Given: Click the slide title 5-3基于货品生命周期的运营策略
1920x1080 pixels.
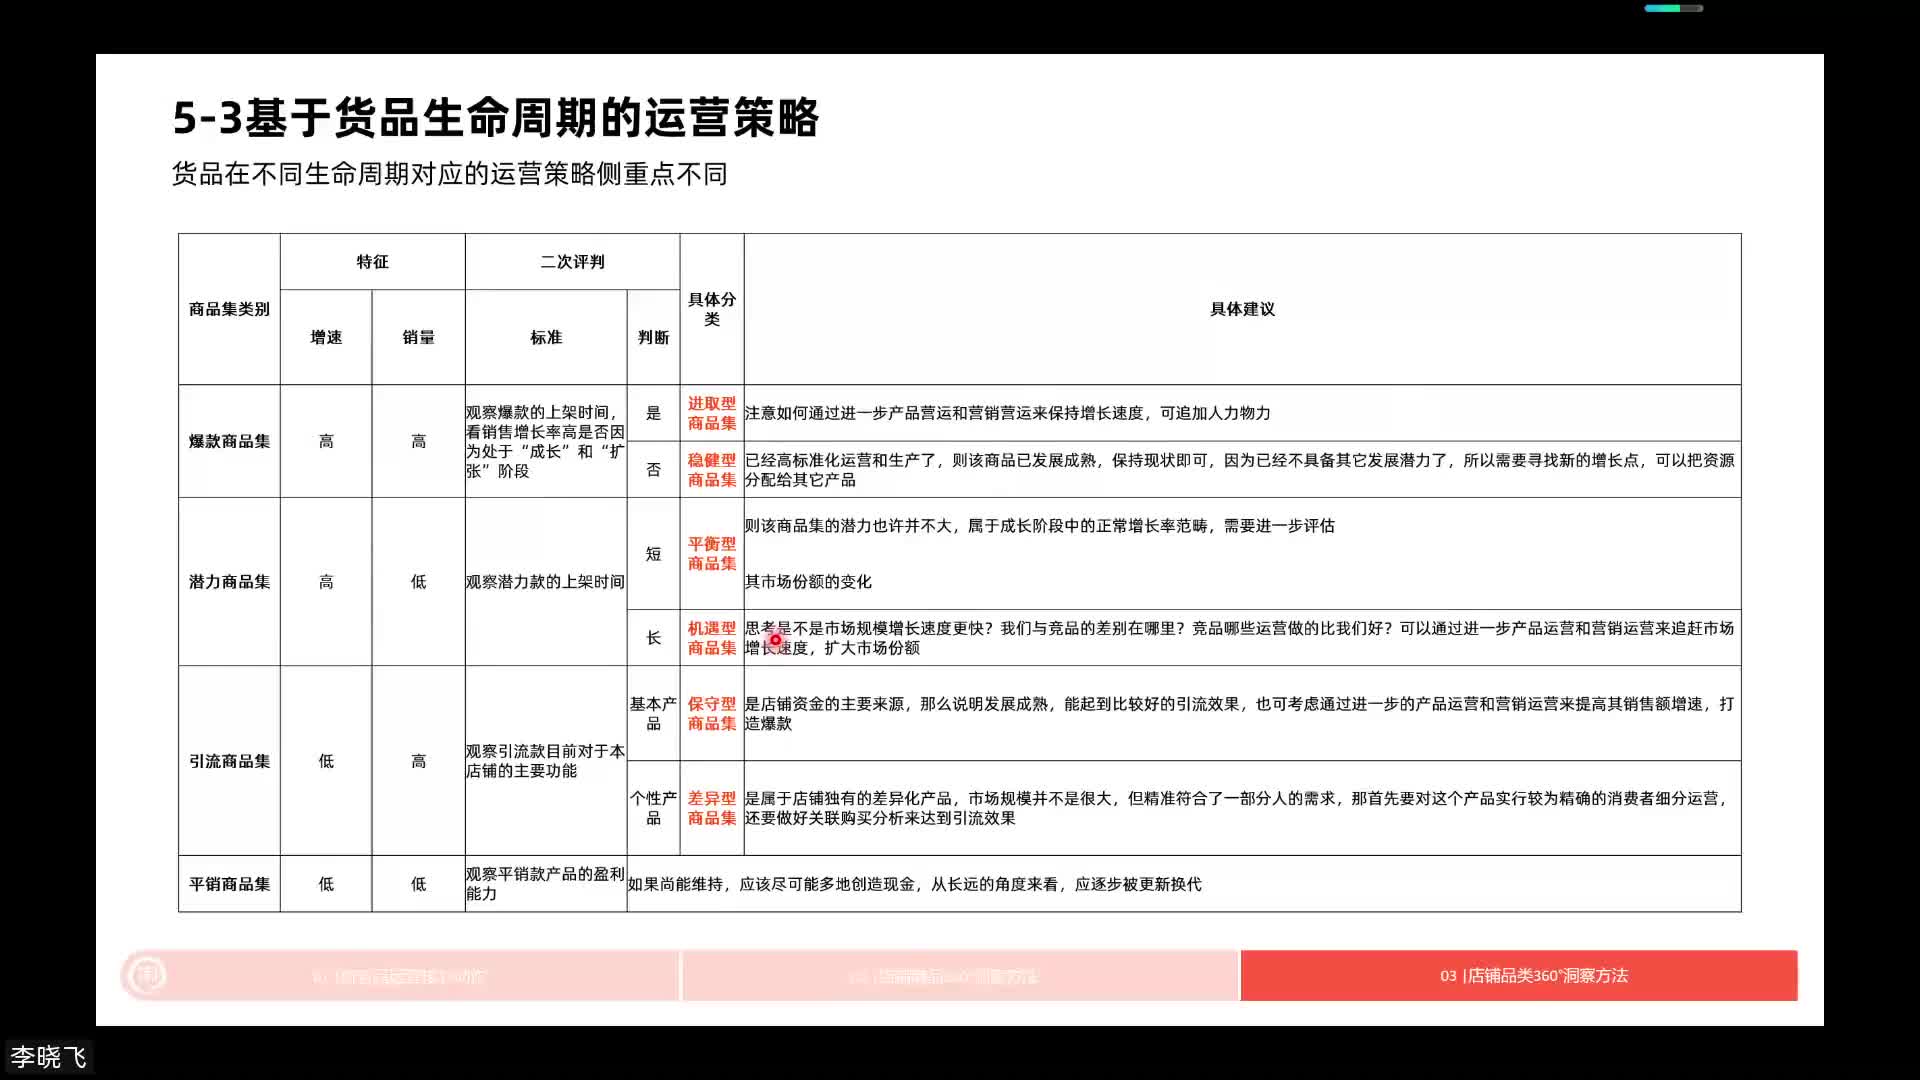Looking at the screenshot, I should 498,116.
